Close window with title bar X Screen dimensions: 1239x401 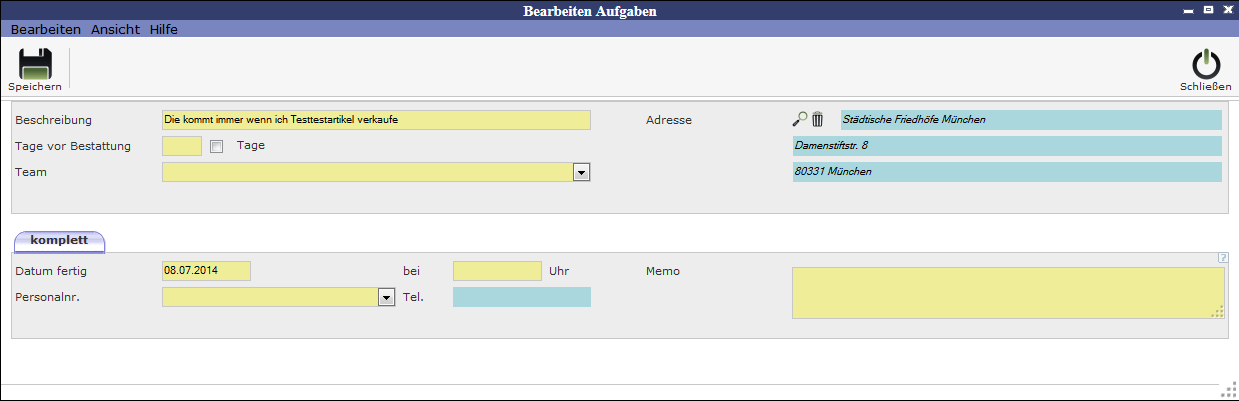point(1227,9)
